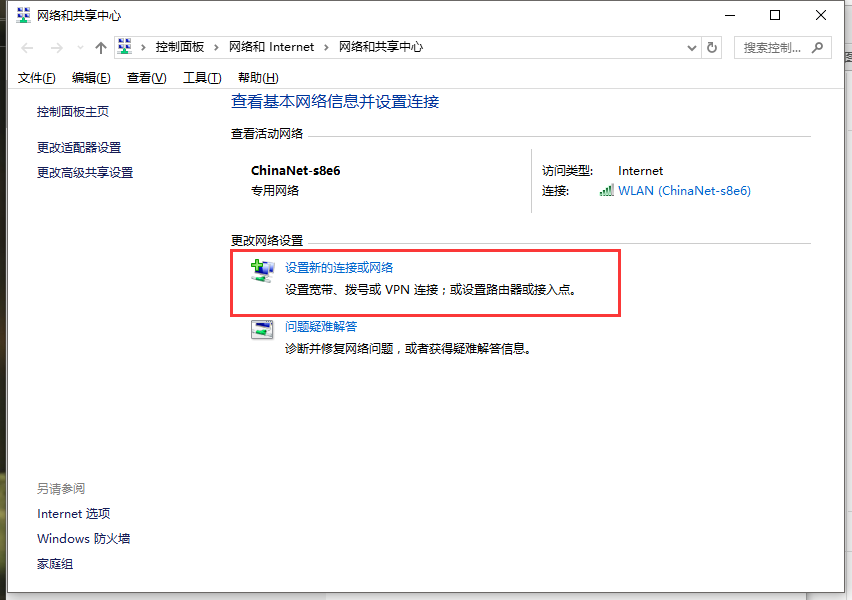Open recent locations dropdown arrow
Image resolution: width=852 pixels, height=600 pixels.
point(80,48)
